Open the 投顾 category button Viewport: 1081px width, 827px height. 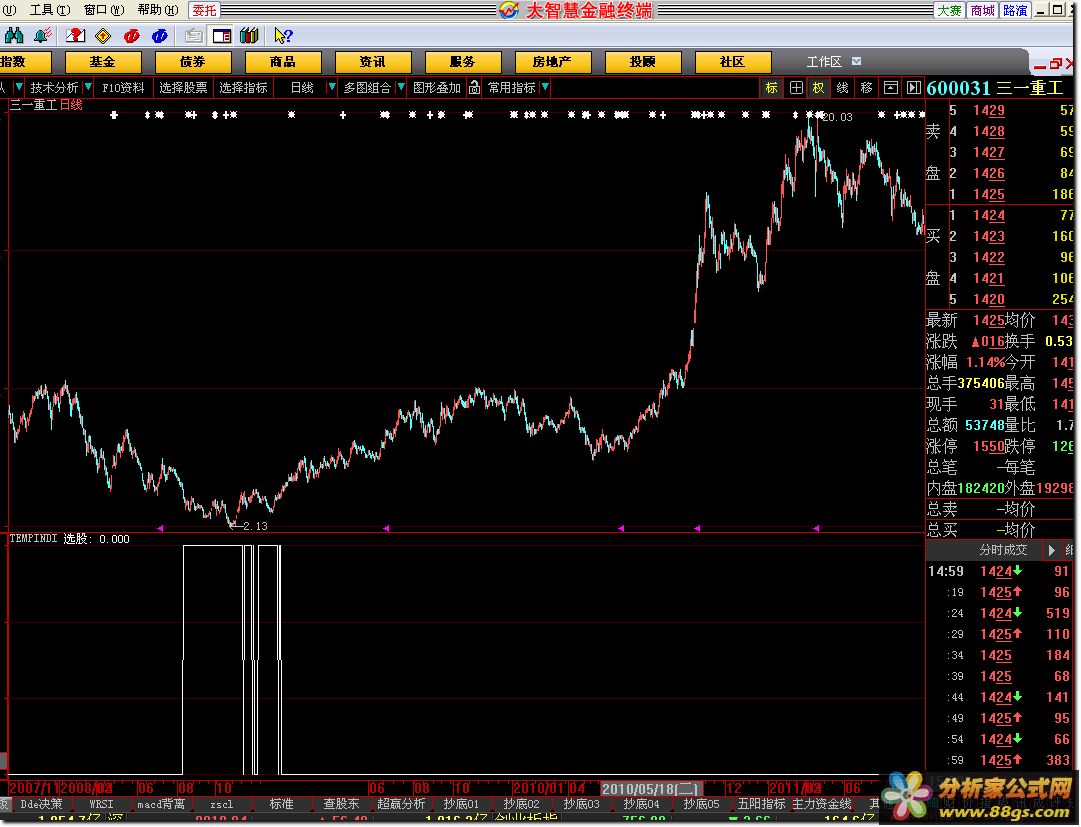coord(643,62)
